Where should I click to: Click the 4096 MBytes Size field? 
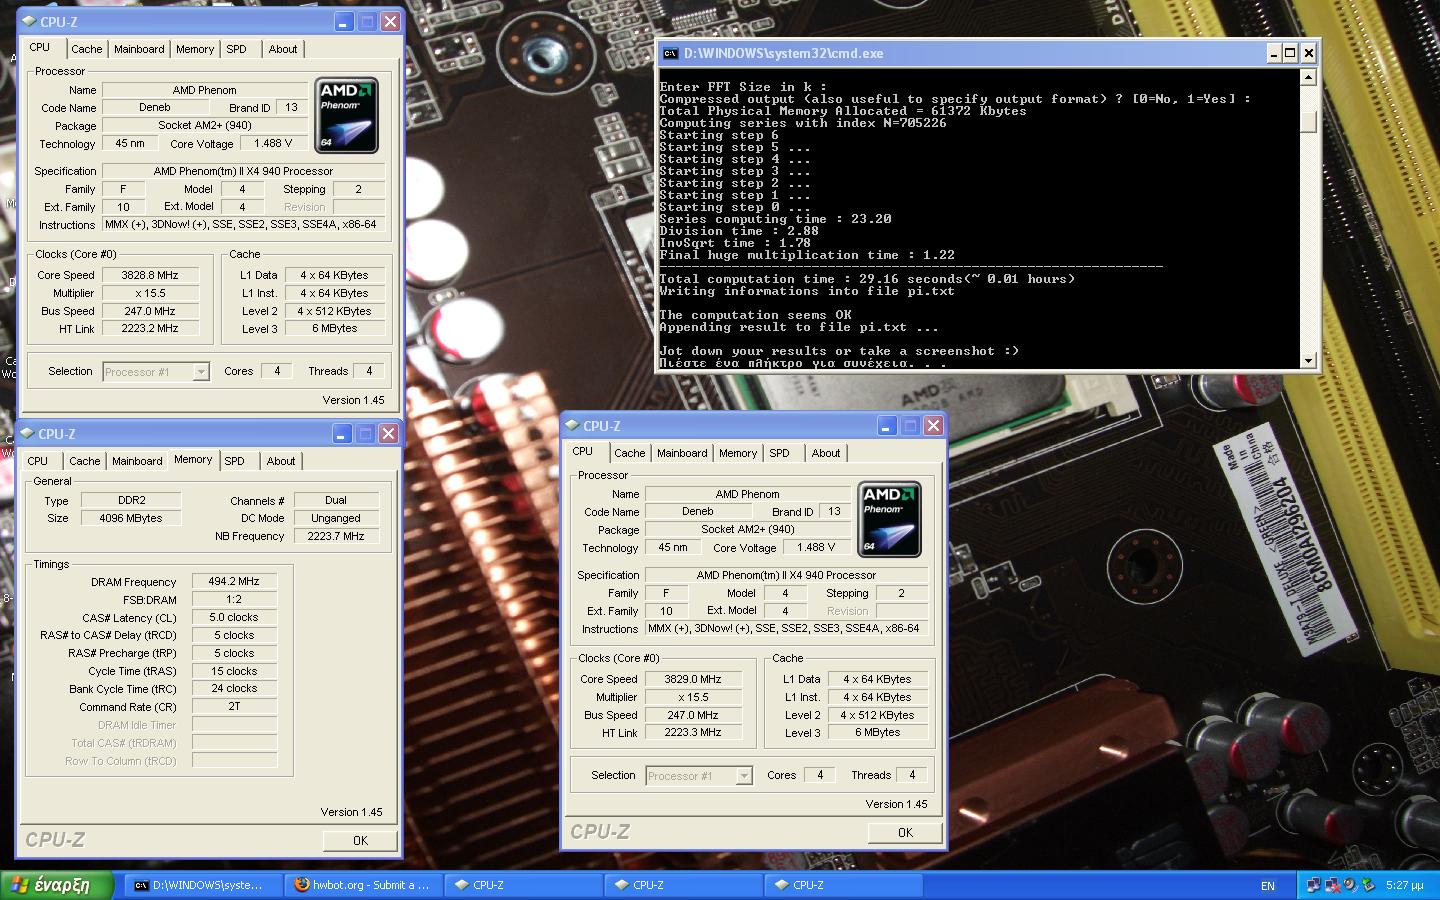click(130, 518)
